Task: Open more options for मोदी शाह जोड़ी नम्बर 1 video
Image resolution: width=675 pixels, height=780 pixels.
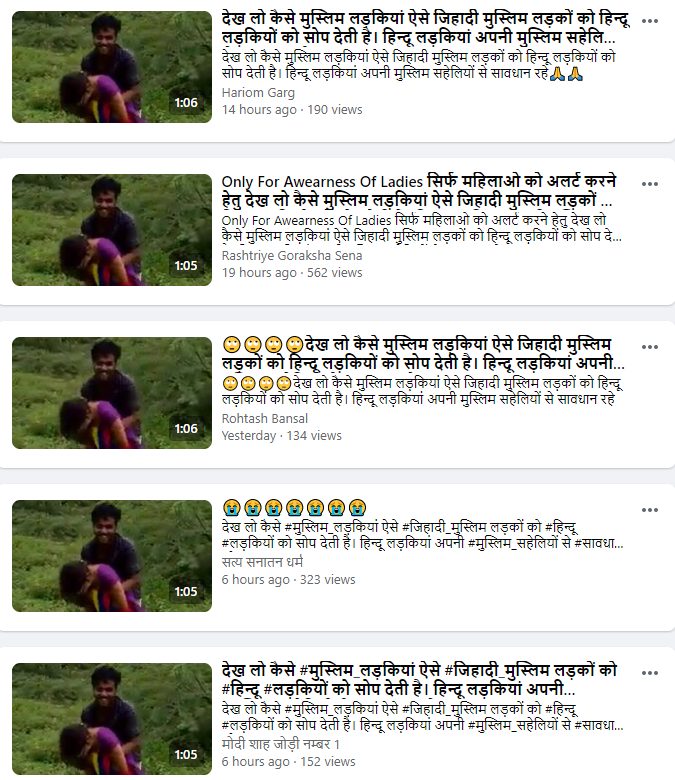Action: (650, 673)
